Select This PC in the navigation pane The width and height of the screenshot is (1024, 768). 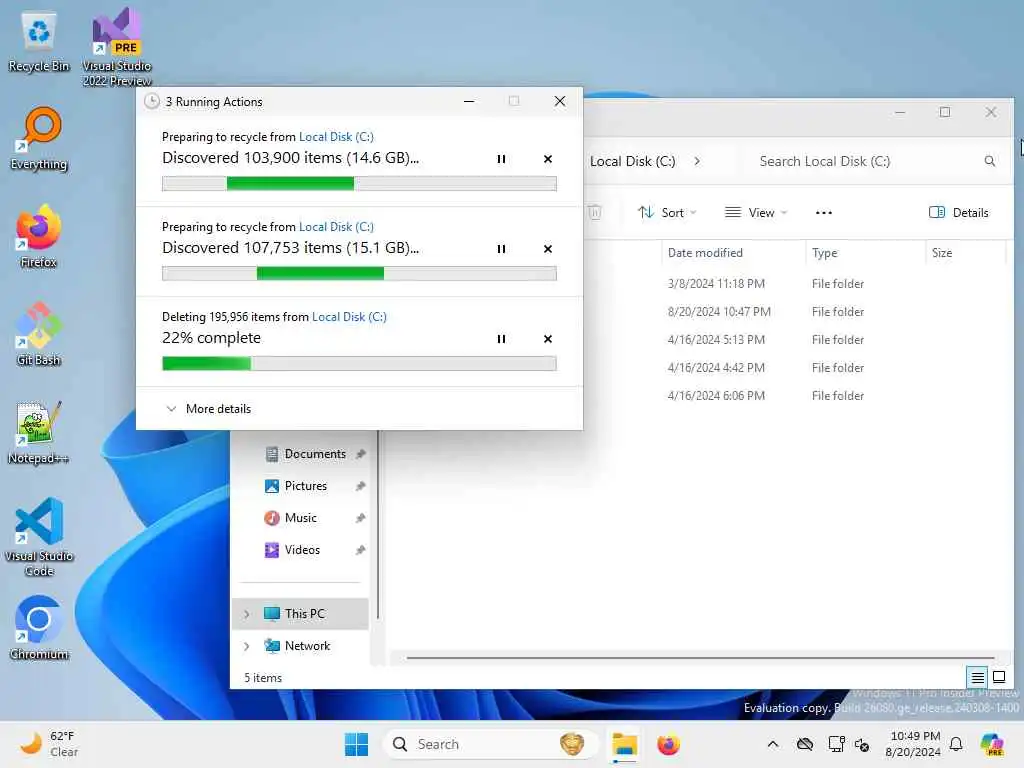tap(300, 614)
